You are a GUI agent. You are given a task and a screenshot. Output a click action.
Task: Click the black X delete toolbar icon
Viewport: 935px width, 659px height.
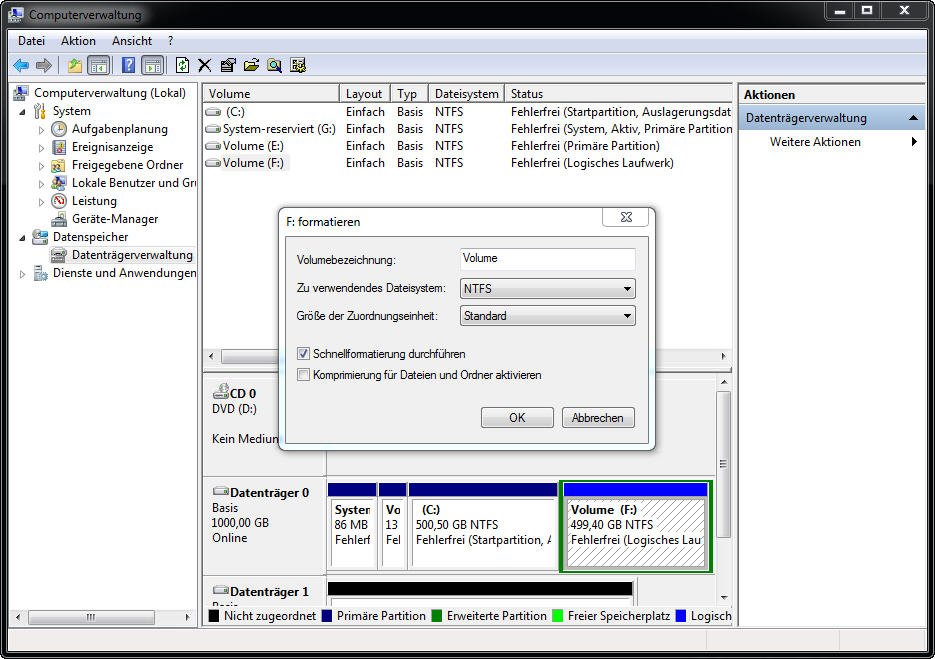tap(205, 65)
